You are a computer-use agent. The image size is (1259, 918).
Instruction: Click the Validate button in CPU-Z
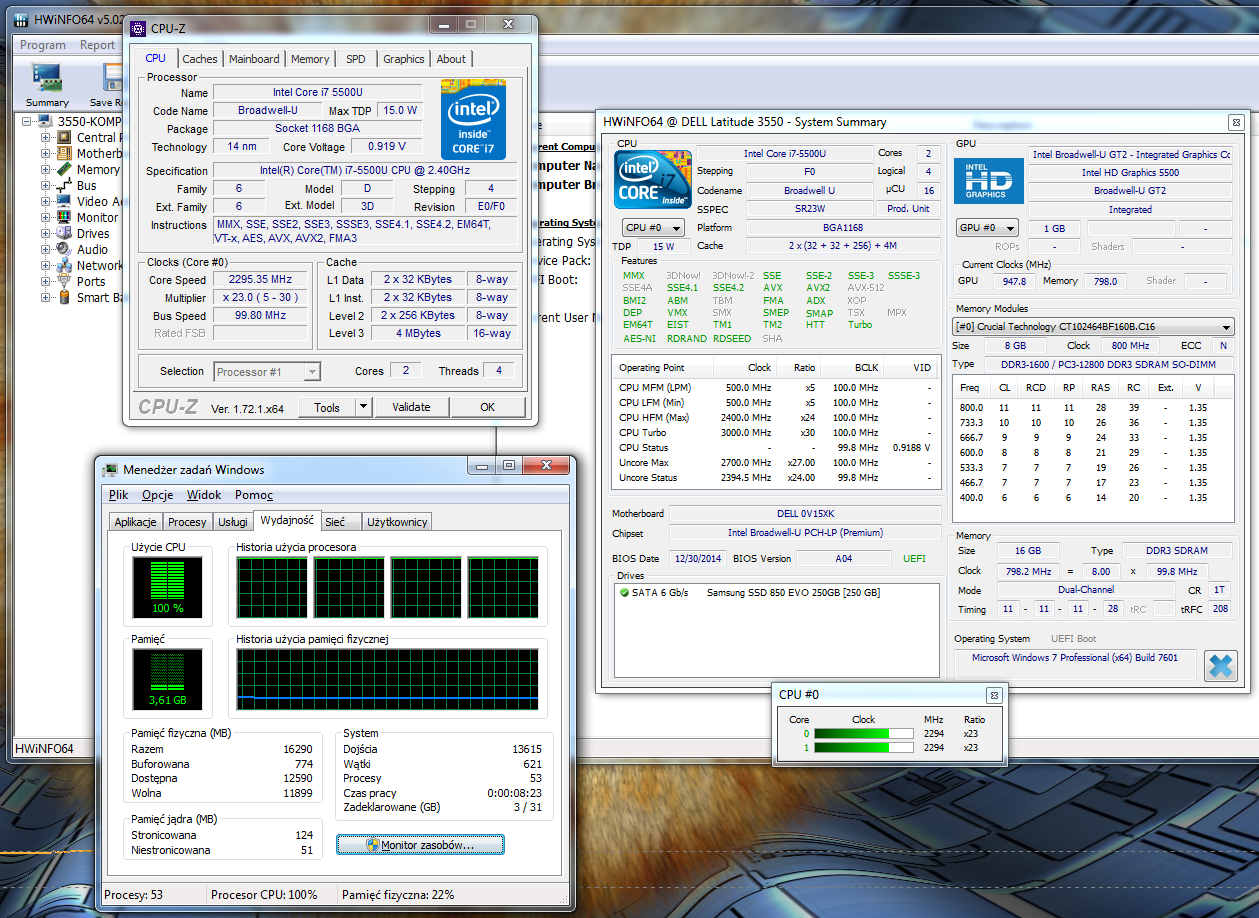411,407
